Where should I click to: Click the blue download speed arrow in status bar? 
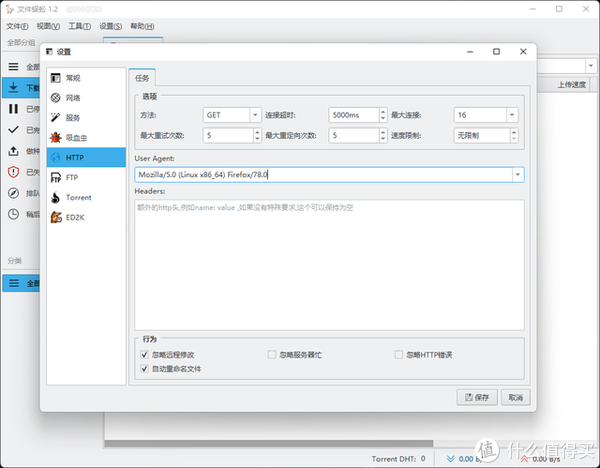click(451, 458)
